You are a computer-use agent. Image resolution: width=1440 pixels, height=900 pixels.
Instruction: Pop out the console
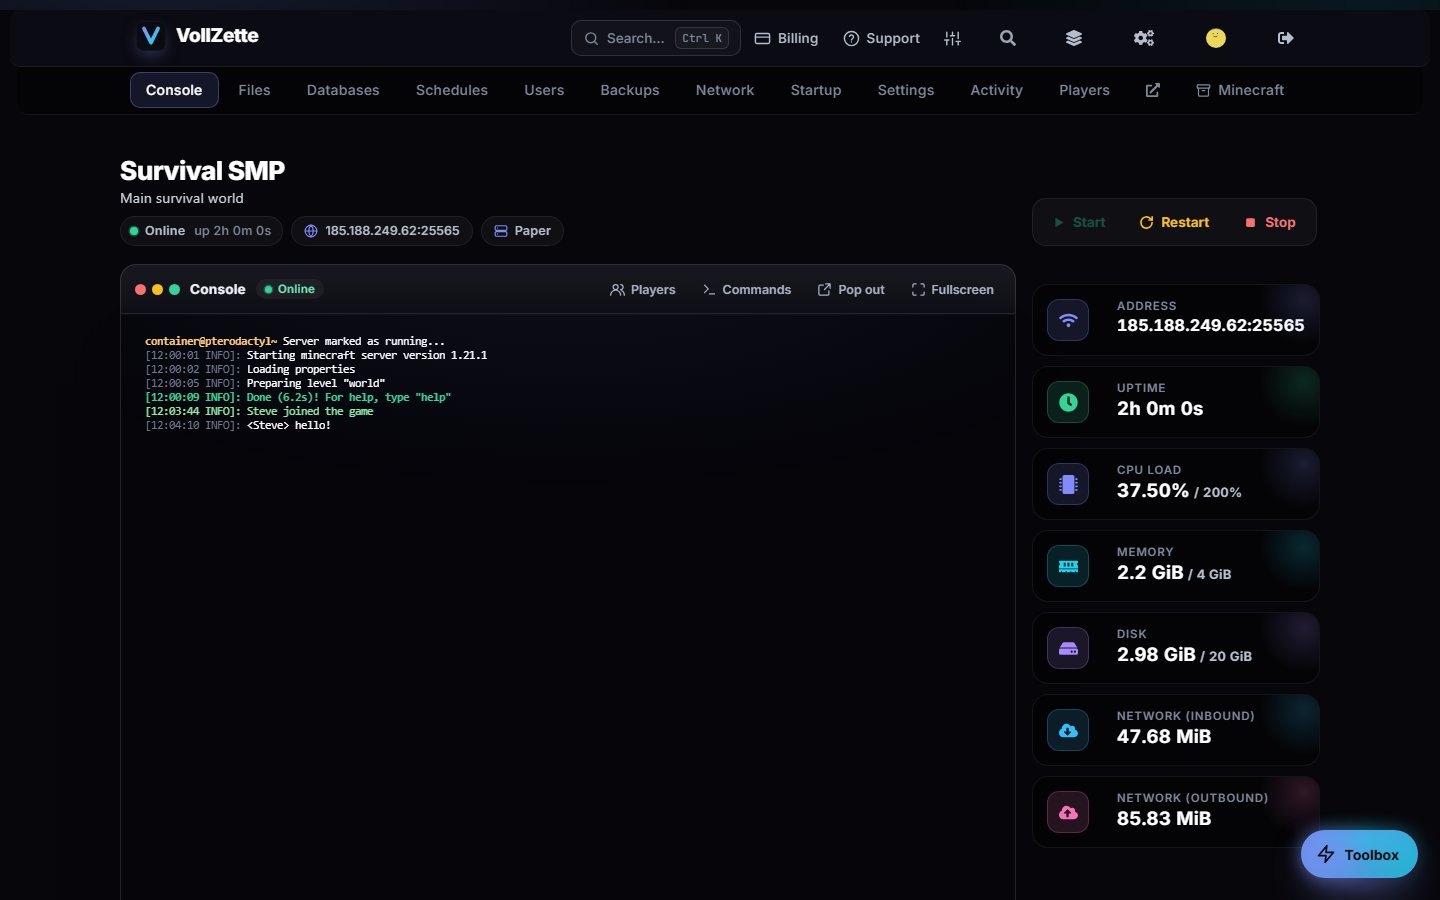point(851,290)
